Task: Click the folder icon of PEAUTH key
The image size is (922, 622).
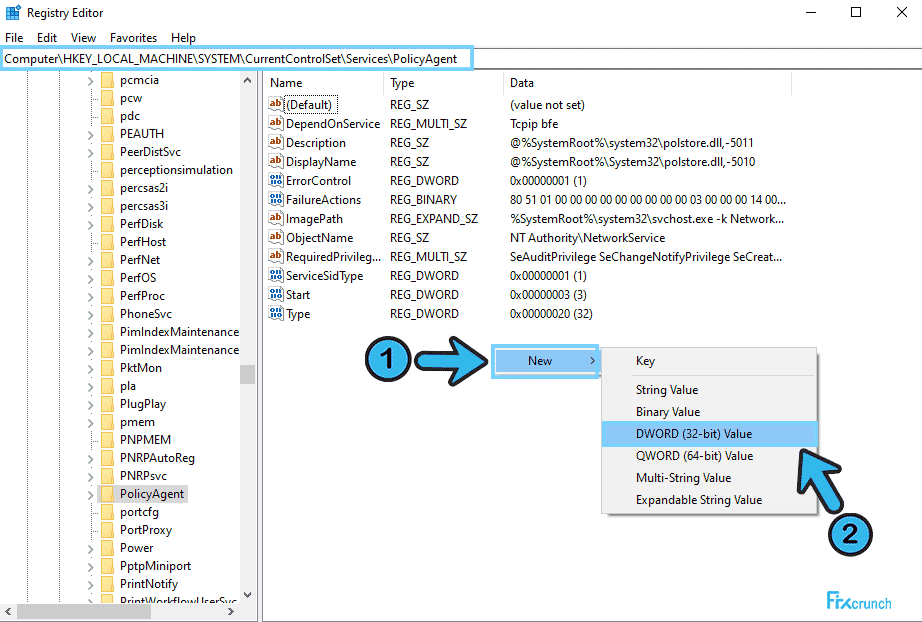Action: click(x=107, y=134)
